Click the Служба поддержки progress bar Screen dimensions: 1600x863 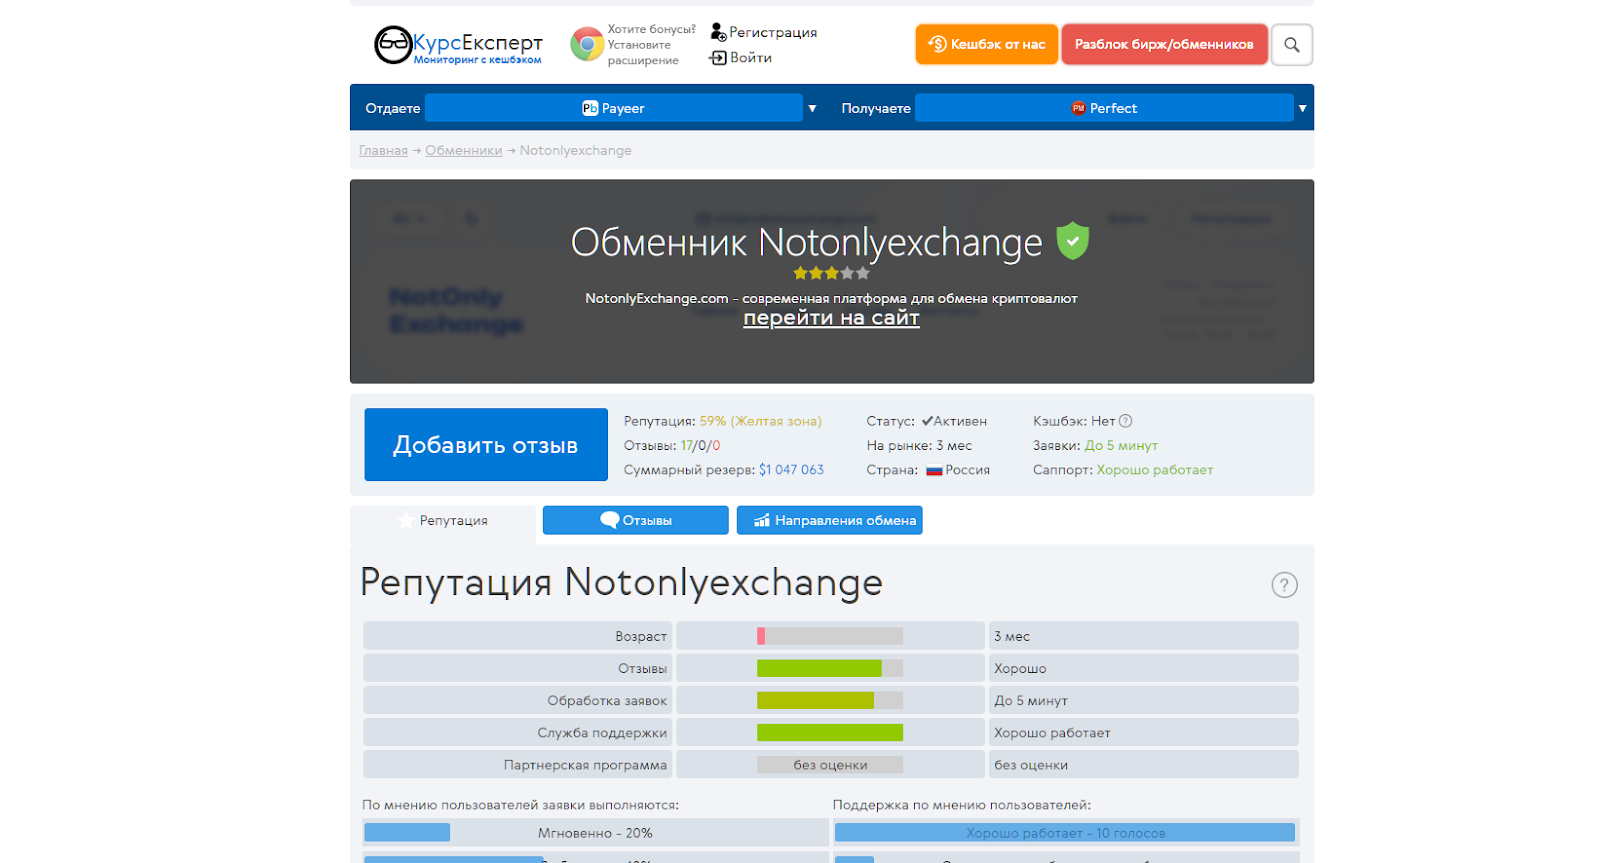(830, 733)
